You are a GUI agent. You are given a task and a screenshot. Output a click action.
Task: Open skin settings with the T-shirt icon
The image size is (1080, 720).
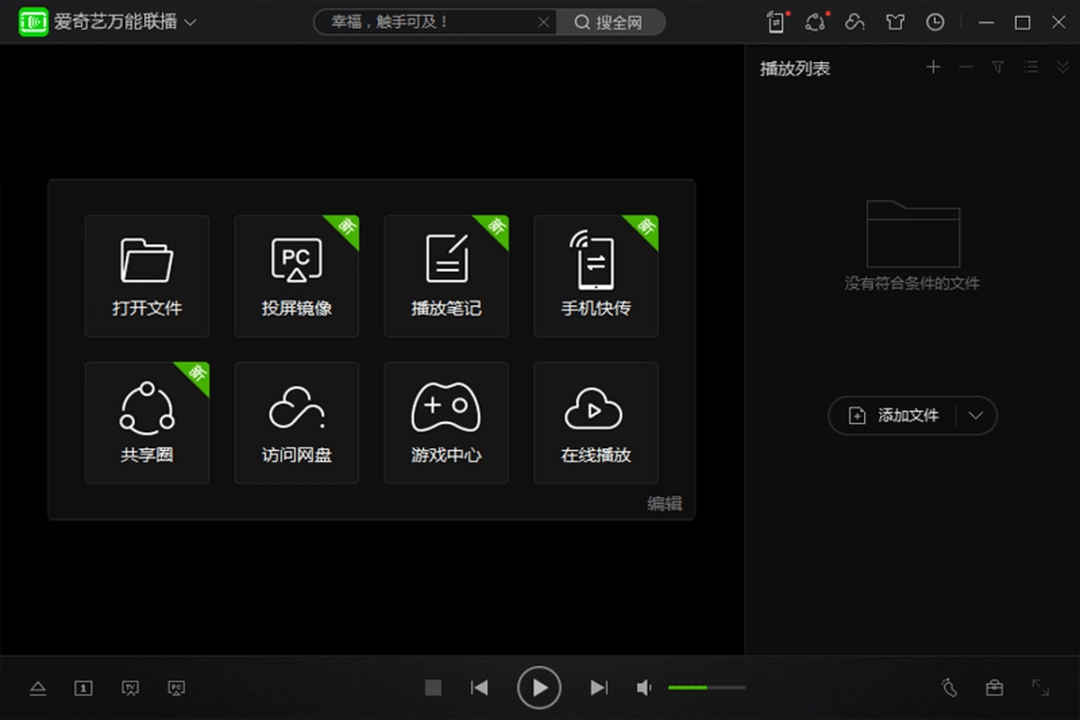point(895,21)
